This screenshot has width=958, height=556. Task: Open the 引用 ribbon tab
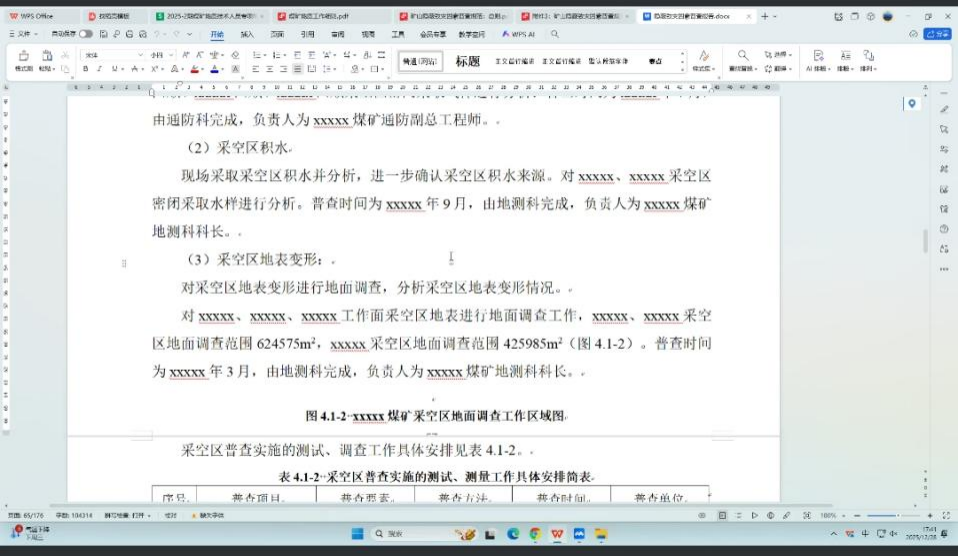(x=307, y=34)
